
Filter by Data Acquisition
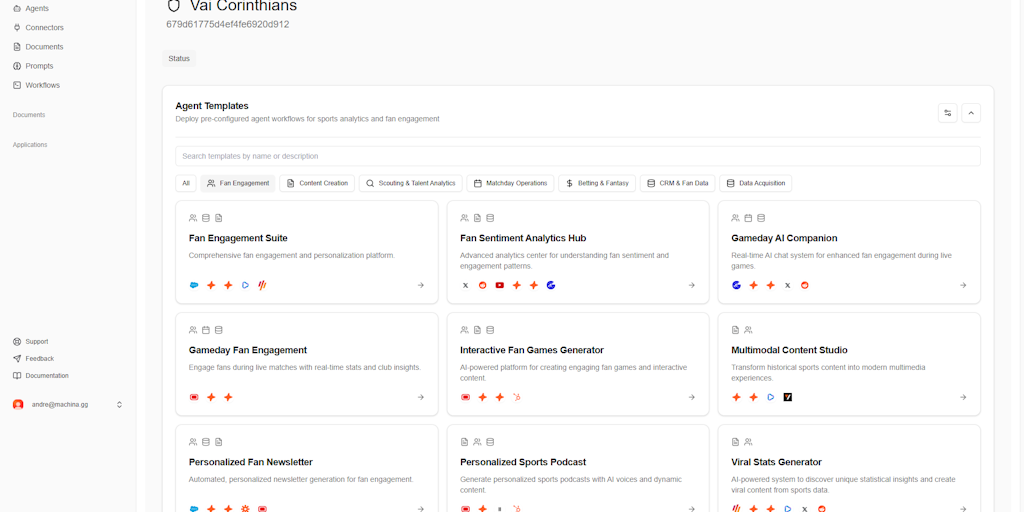coord(756,184)
